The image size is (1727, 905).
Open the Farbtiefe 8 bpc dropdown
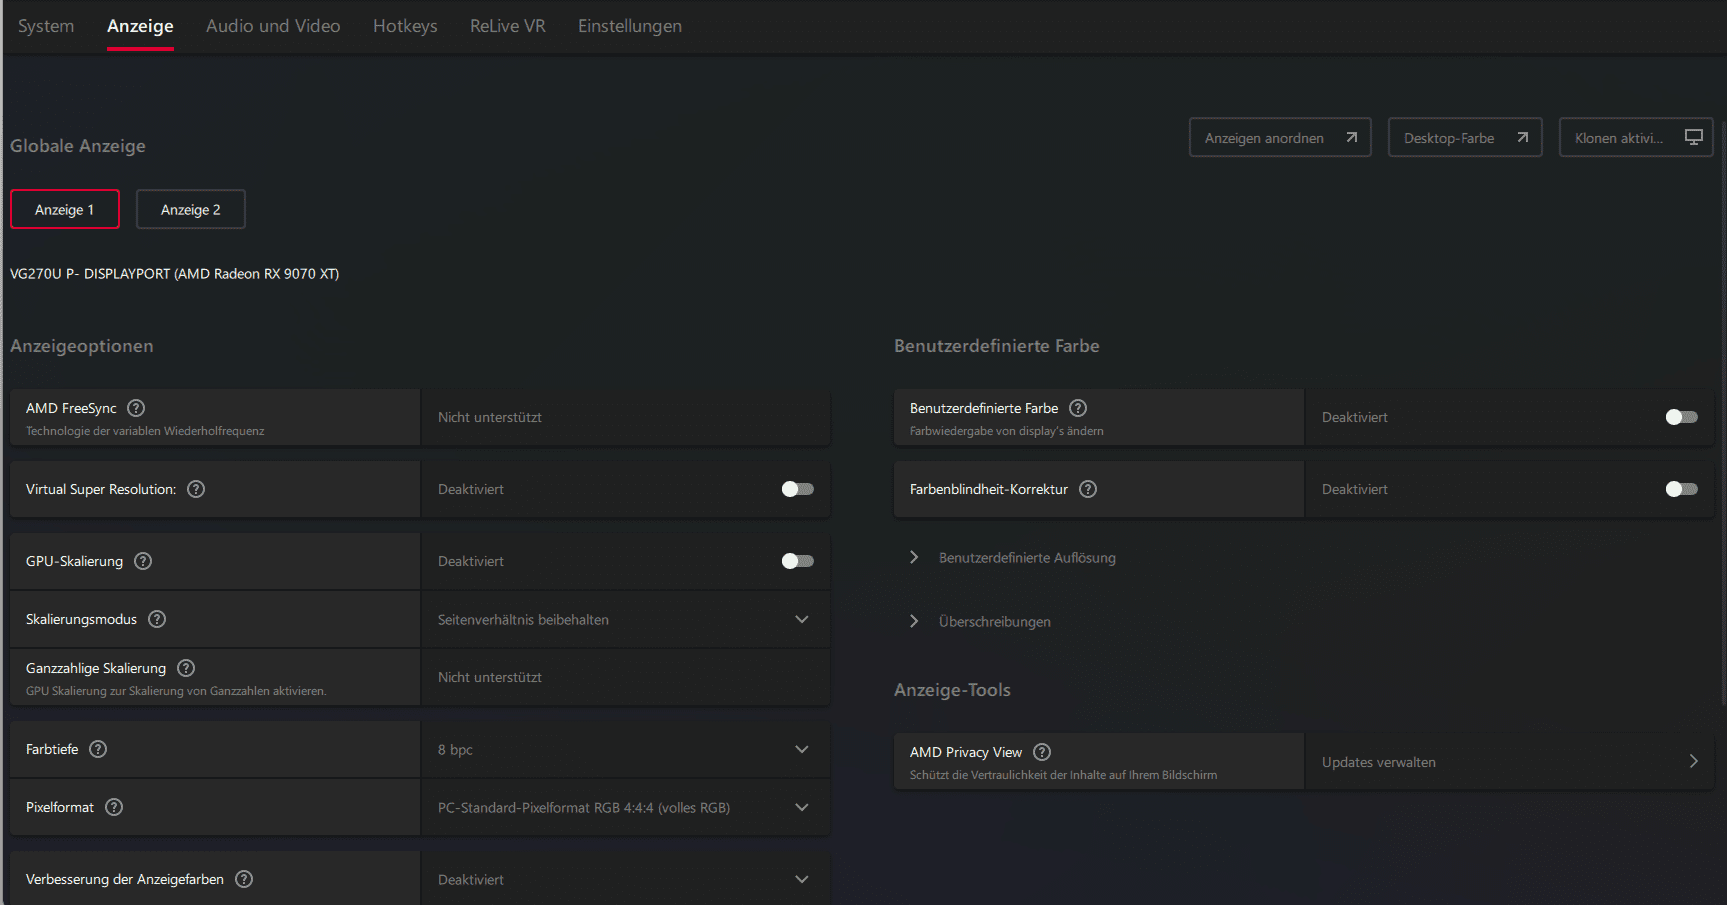(626, 749)
